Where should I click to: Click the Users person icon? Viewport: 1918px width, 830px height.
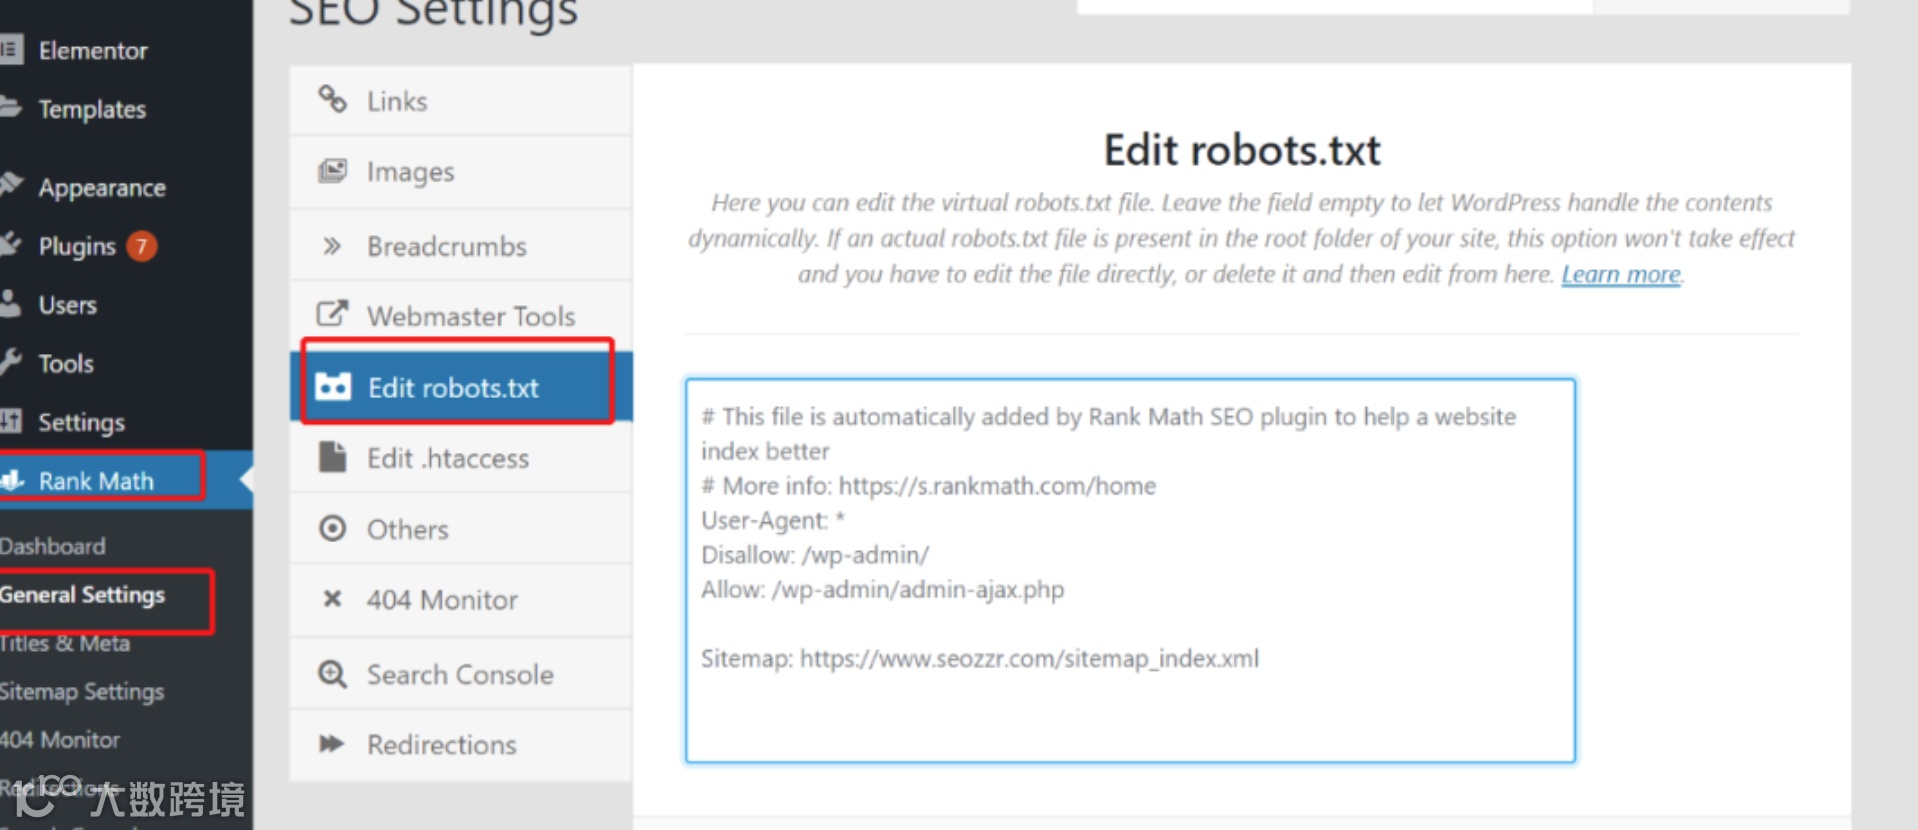(x=10, y=303)
